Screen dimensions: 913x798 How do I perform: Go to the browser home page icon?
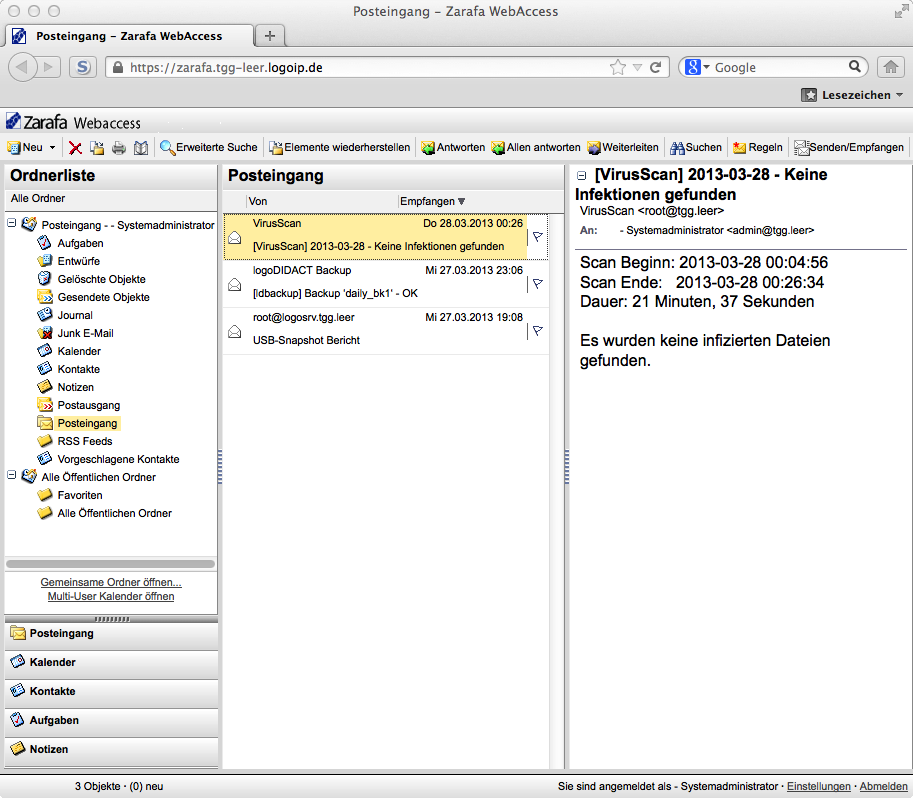890,67
